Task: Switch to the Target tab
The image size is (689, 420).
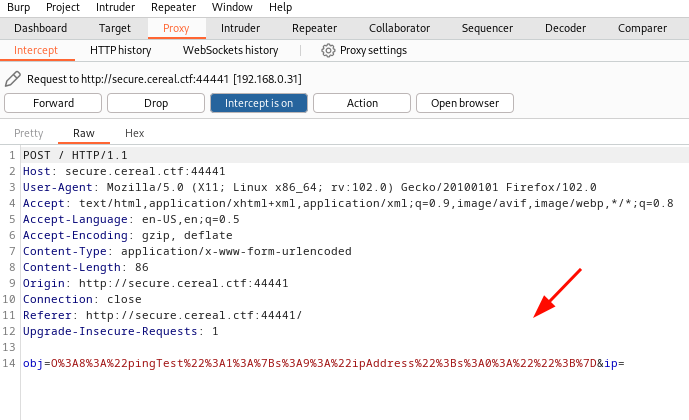Action: [115, 28]
